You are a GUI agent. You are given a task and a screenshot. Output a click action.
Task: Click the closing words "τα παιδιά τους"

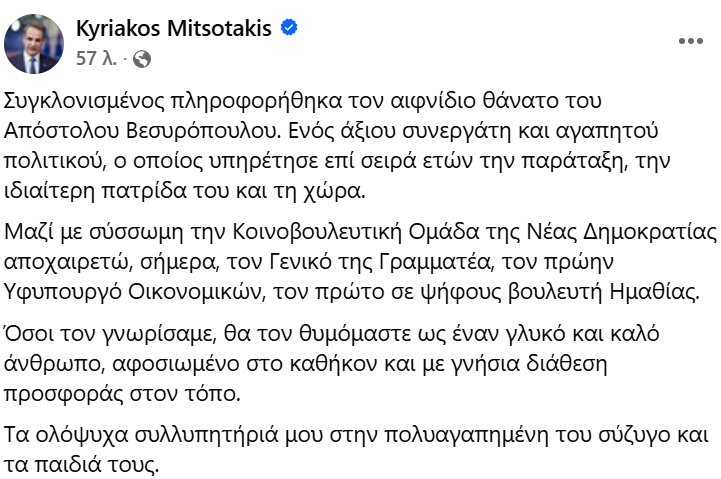[x=81, y=465]
